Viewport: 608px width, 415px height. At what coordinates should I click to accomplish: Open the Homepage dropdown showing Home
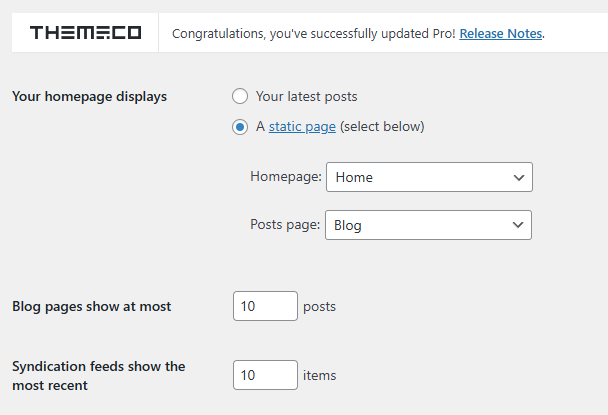click(420, 177)
